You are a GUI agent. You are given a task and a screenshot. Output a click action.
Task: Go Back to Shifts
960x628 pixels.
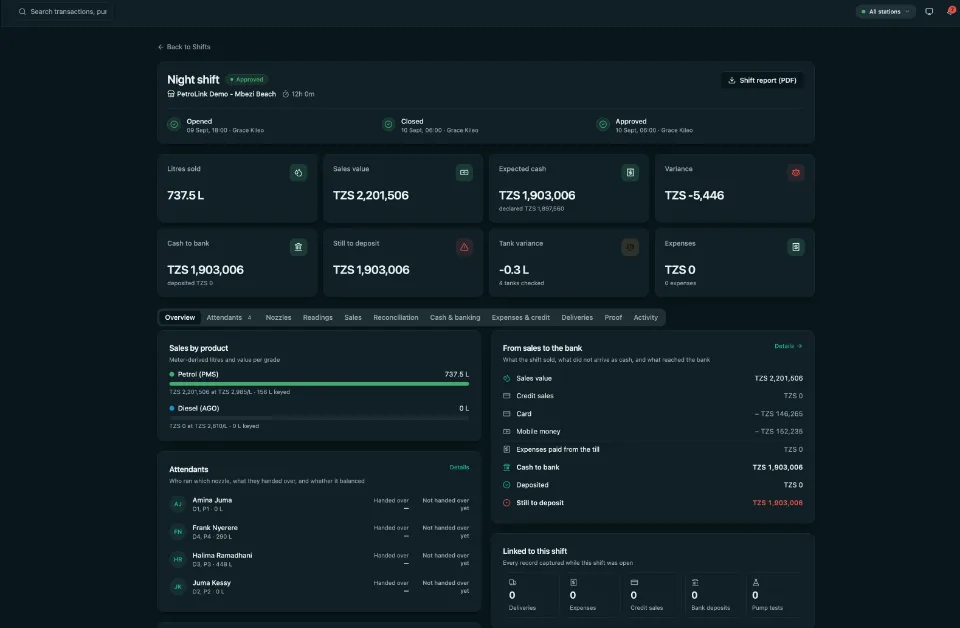point(184,47)
